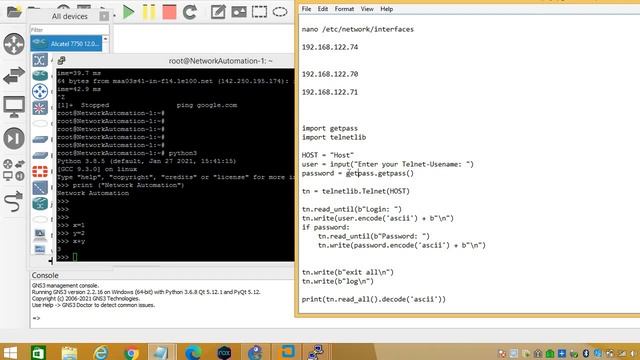Open View menu in Notepad
The height and width of the screenshot is (360, 640).
click(x=367, y=9)
